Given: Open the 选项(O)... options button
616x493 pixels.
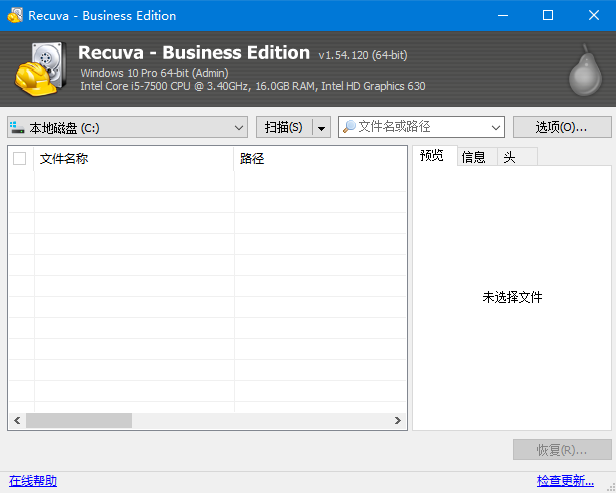Looking at the screenshot, I should (562, 127).
